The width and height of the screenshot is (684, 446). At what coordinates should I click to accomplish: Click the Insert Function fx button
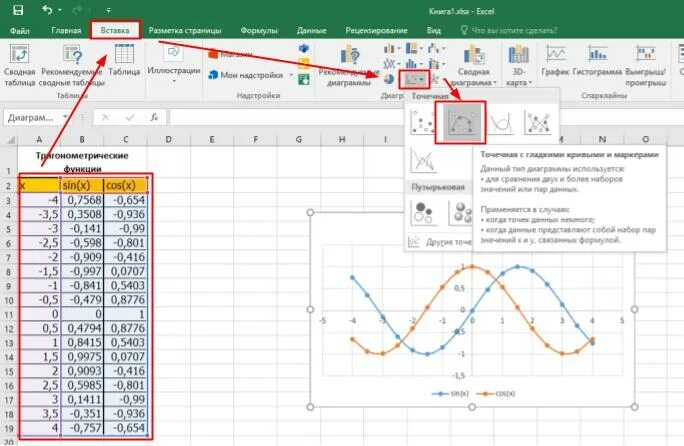(x=154, y=117)
